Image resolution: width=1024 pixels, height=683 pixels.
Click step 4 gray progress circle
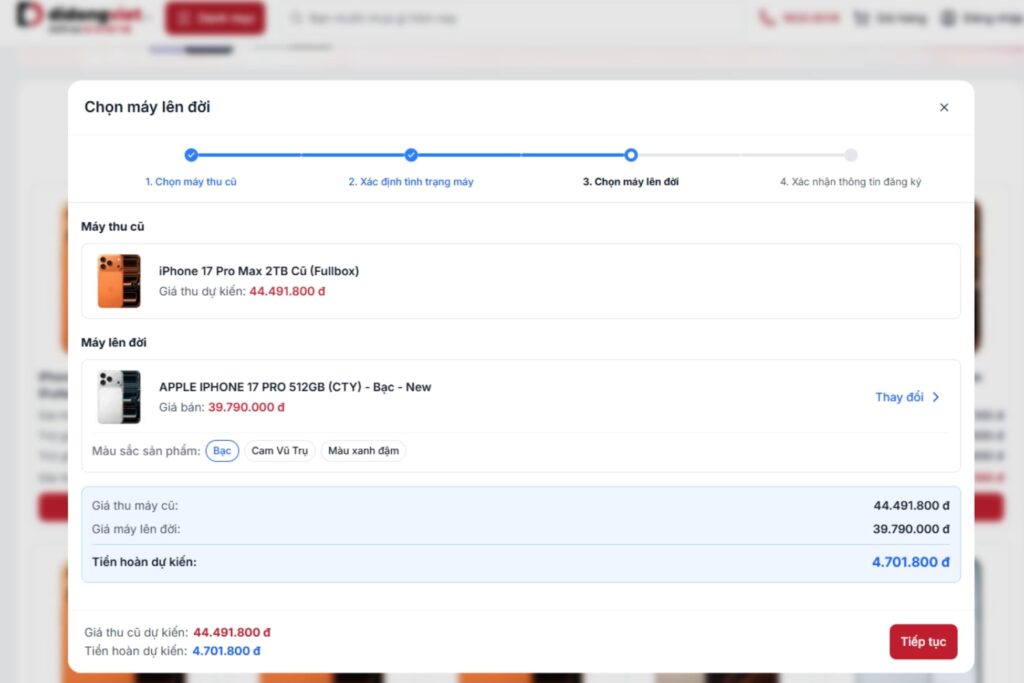tap(850, 155)
